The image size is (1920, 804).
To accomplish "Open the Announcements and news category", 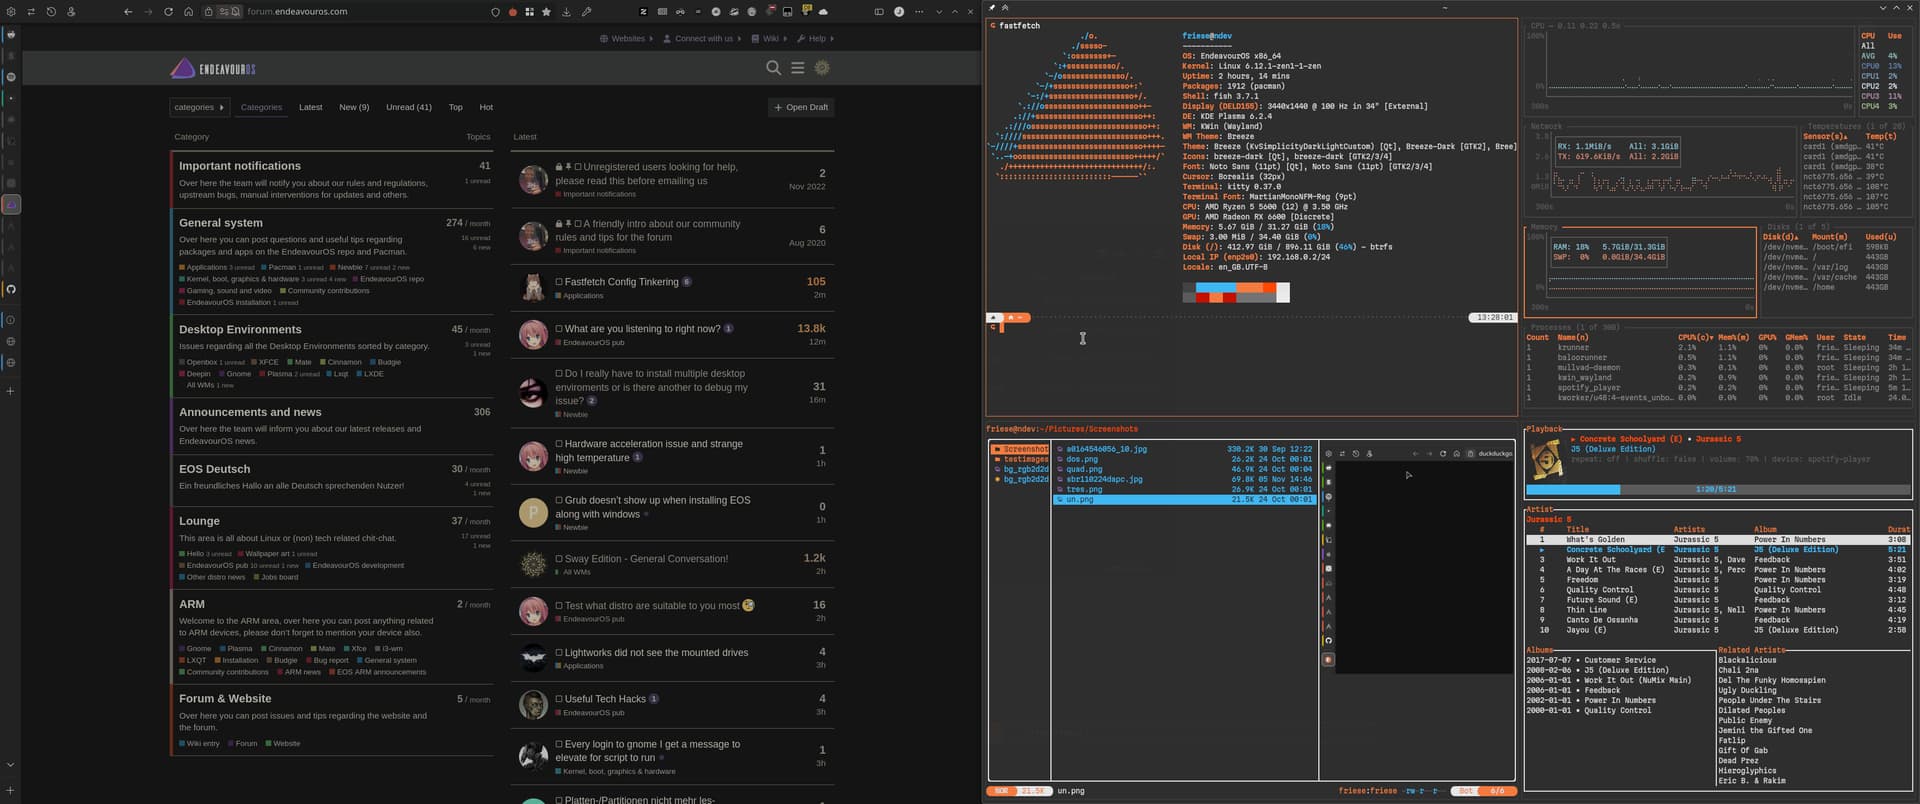I will (x=250, y=412).
